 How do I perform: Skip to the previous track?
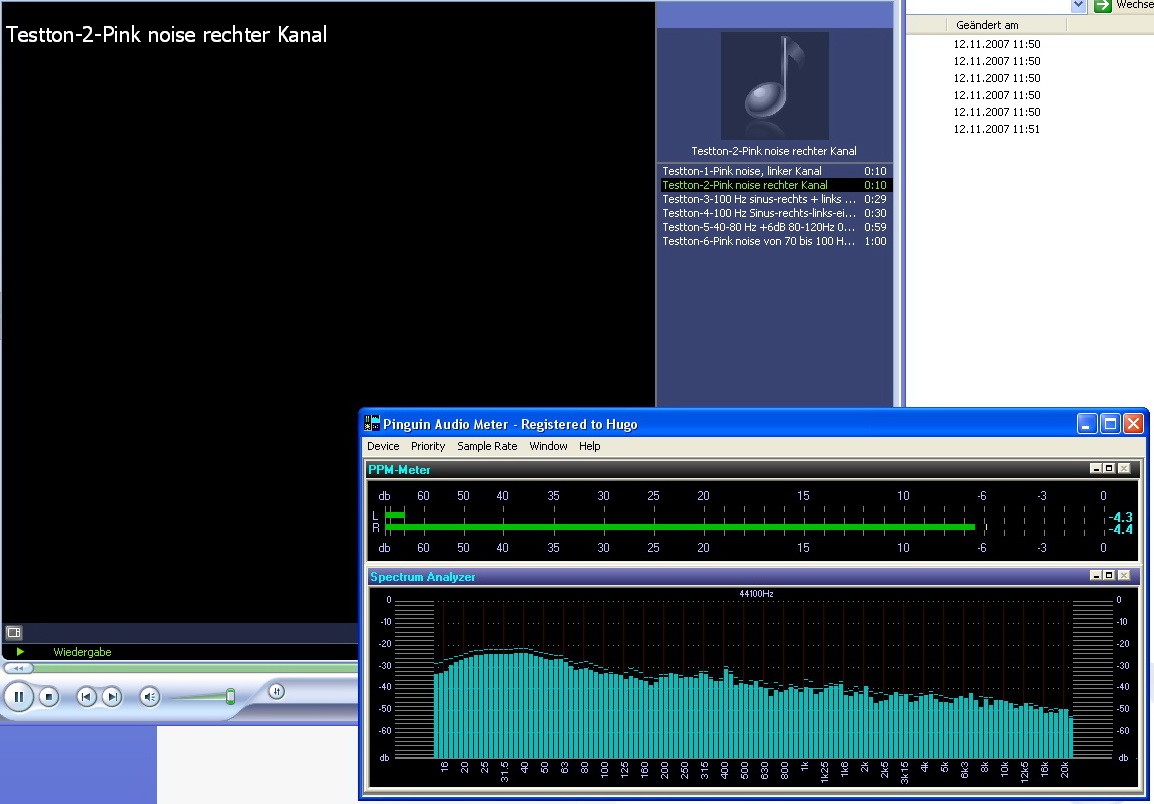86,696
